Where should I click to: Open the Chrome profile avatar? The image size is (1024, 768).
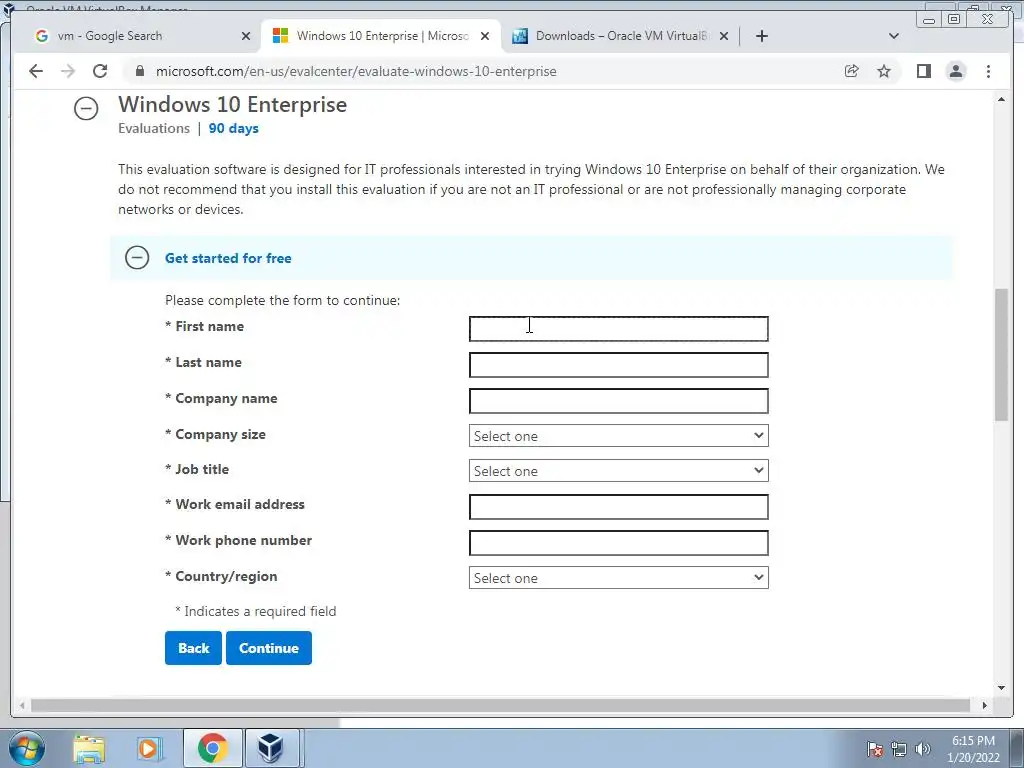[955, 71]
